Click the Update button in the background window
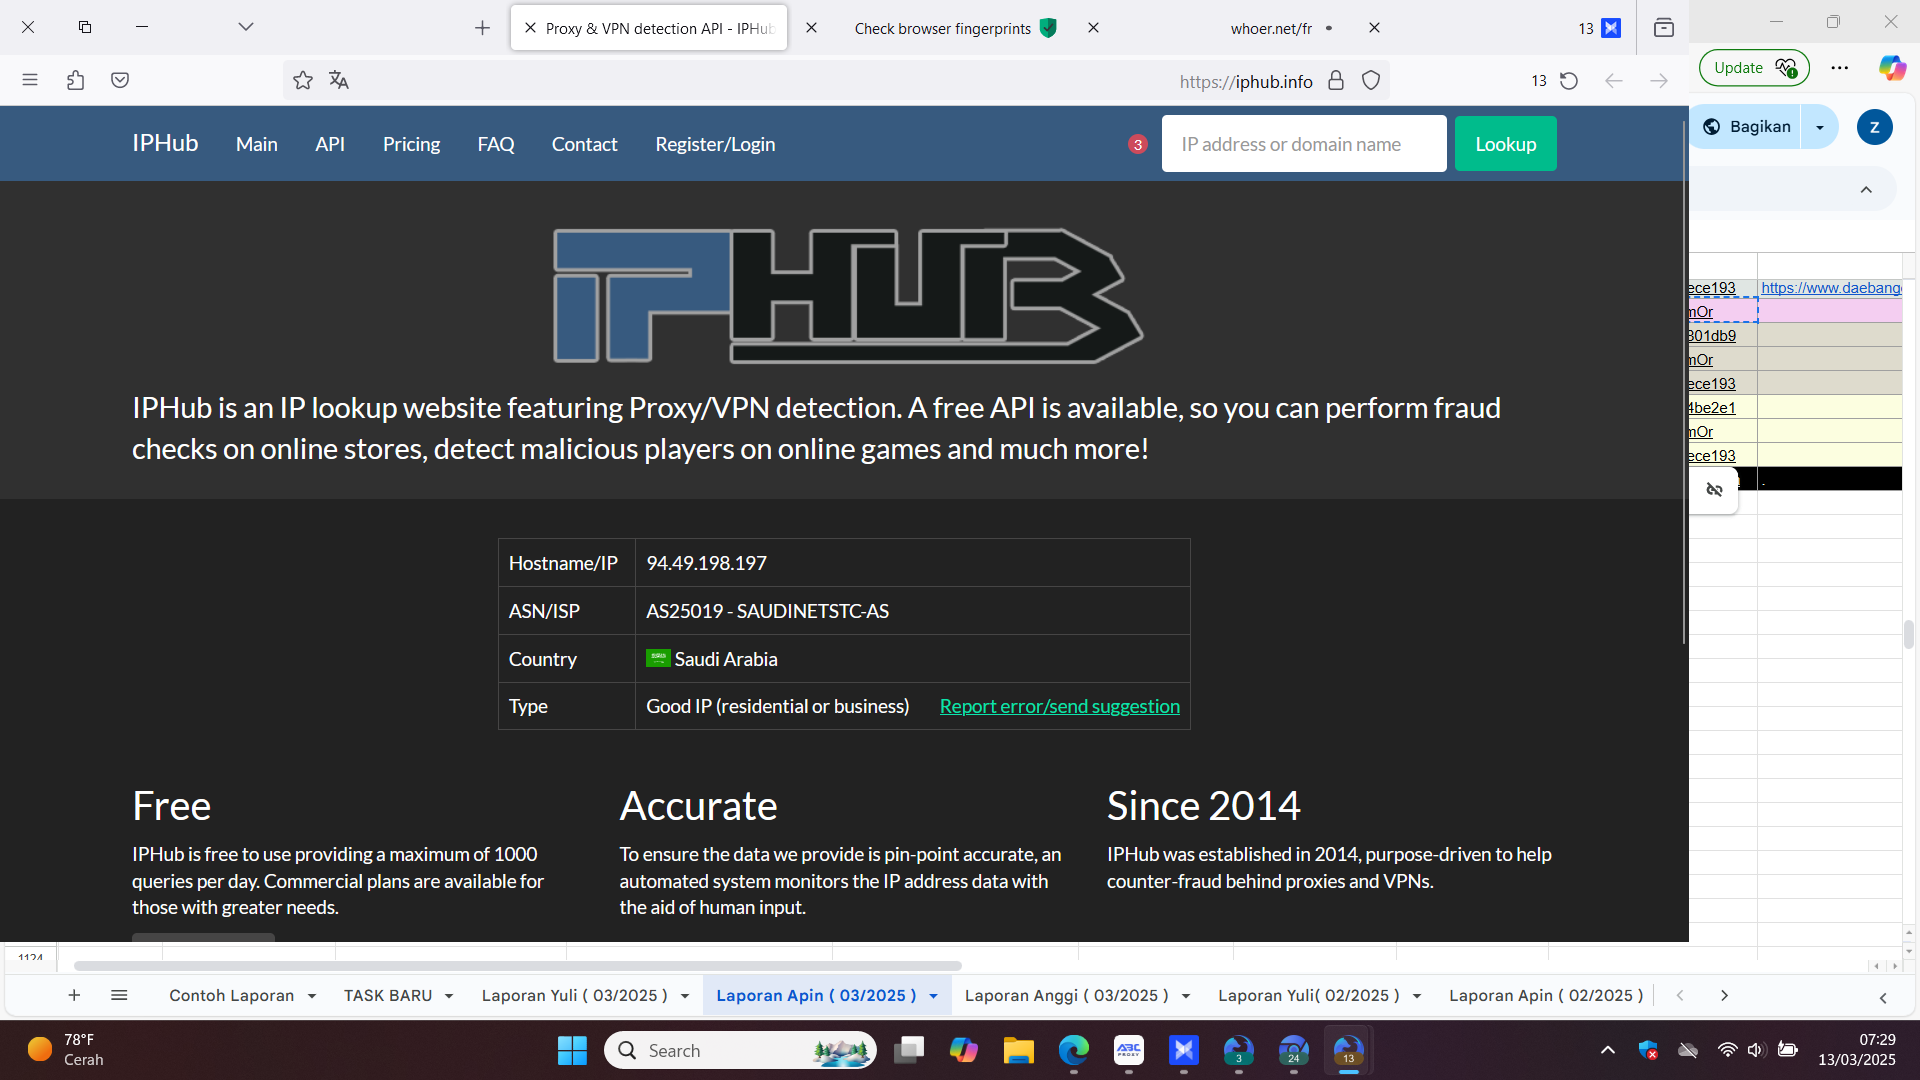Viewport: 1920px width, 1080px height. pos(1754,68)
